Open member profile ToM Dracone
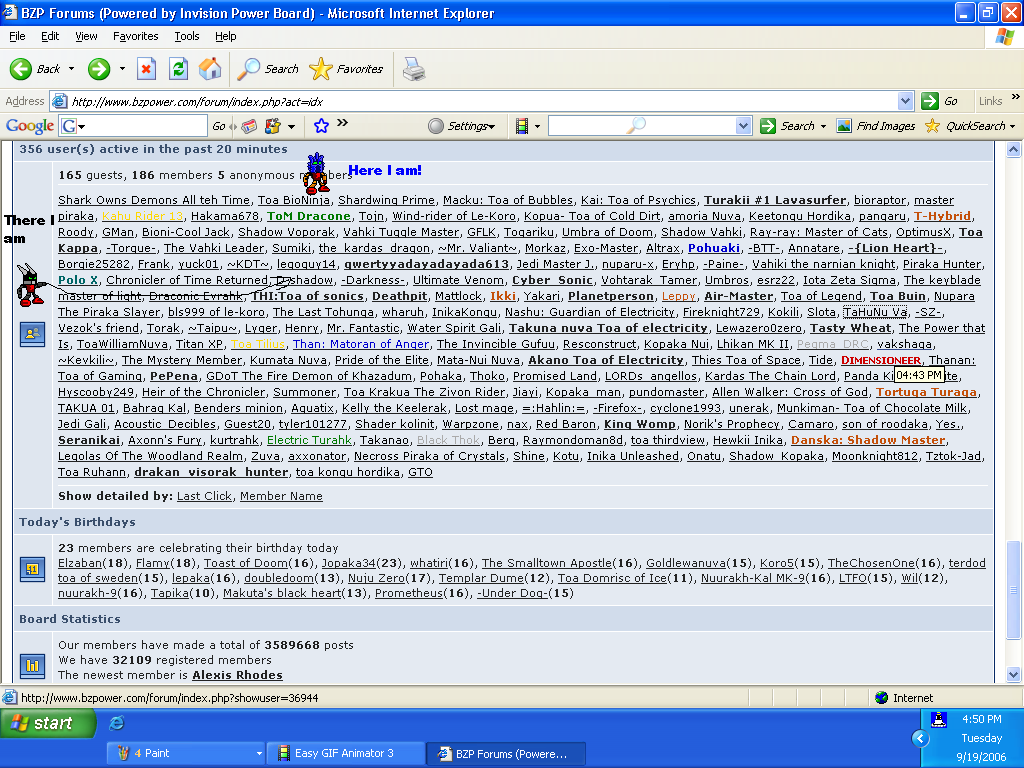The image size is (1024, 768). (x=309, y=216)
